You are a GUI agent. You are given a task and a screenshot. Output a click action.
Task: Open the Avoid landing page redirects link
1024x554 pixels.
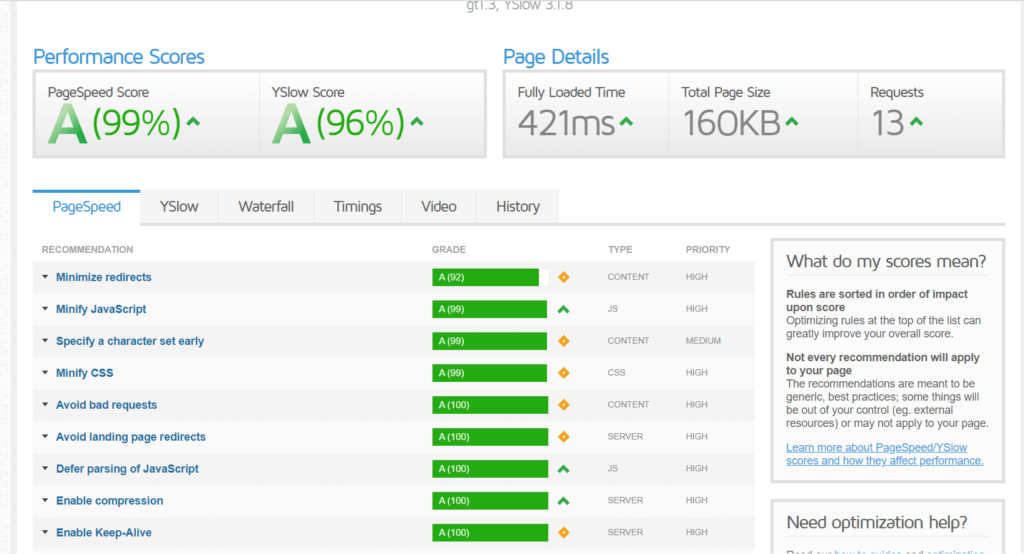click(131, 436)
